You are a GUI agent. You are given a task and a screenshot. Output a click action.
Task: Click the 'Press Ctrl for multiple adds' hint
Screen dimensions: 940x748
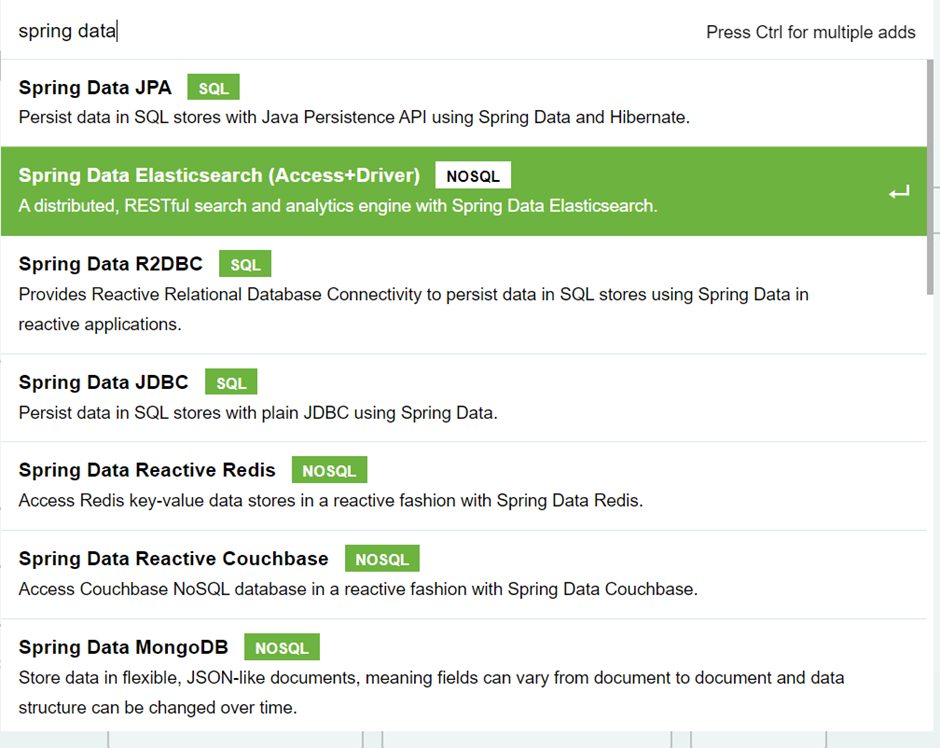(811, 32)
